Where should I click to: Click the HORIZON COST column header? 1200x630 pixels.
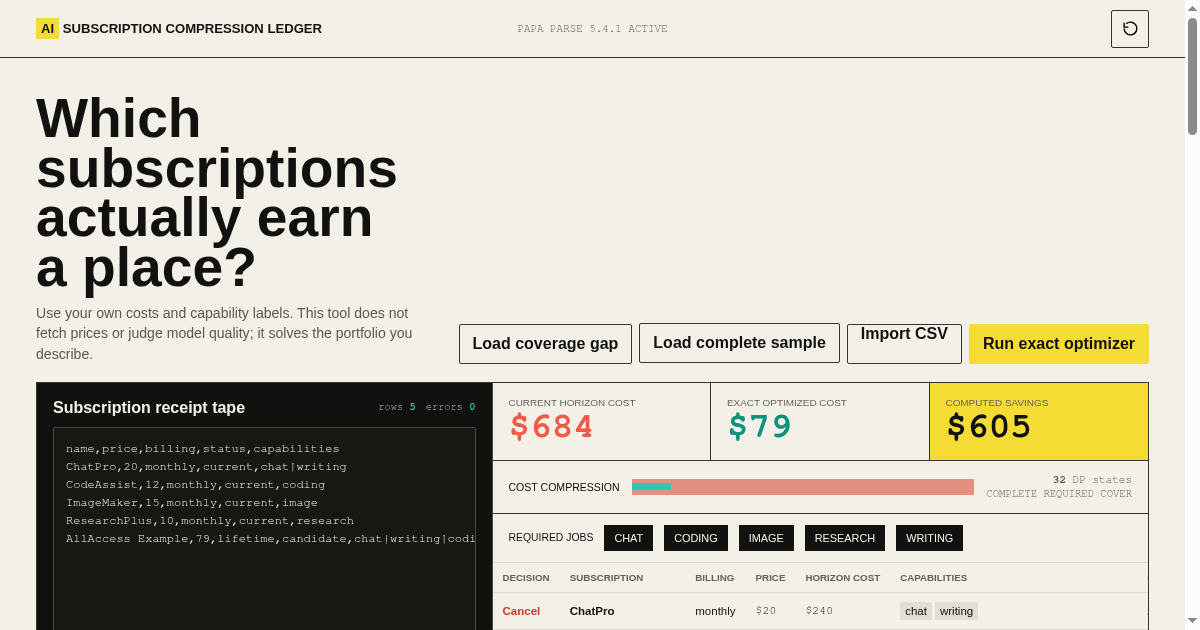[843, 578]
